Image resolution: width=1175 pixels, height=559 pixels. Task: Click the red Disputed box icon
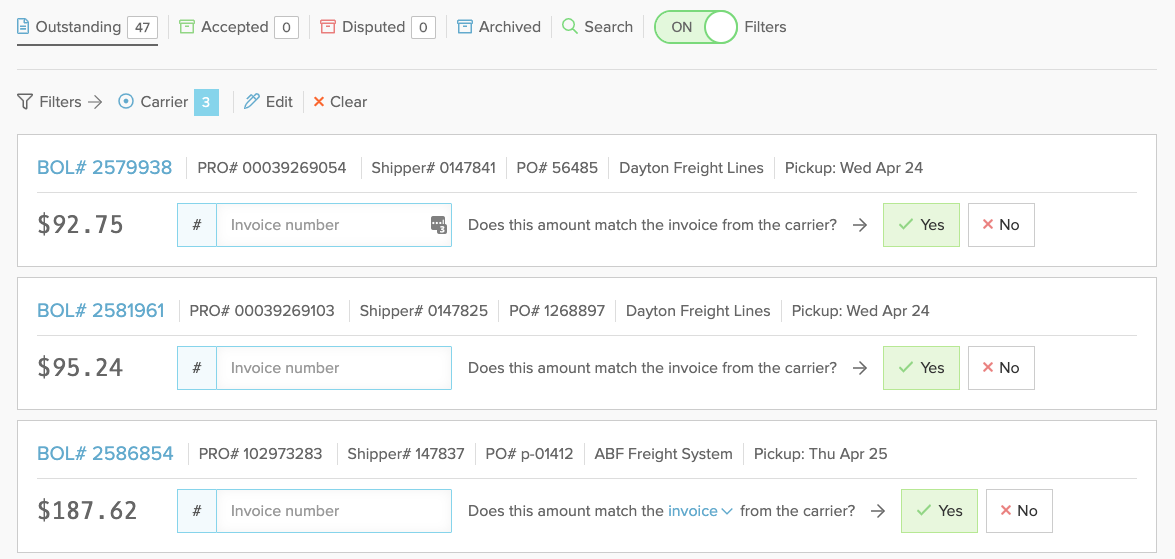click(327, 27)
